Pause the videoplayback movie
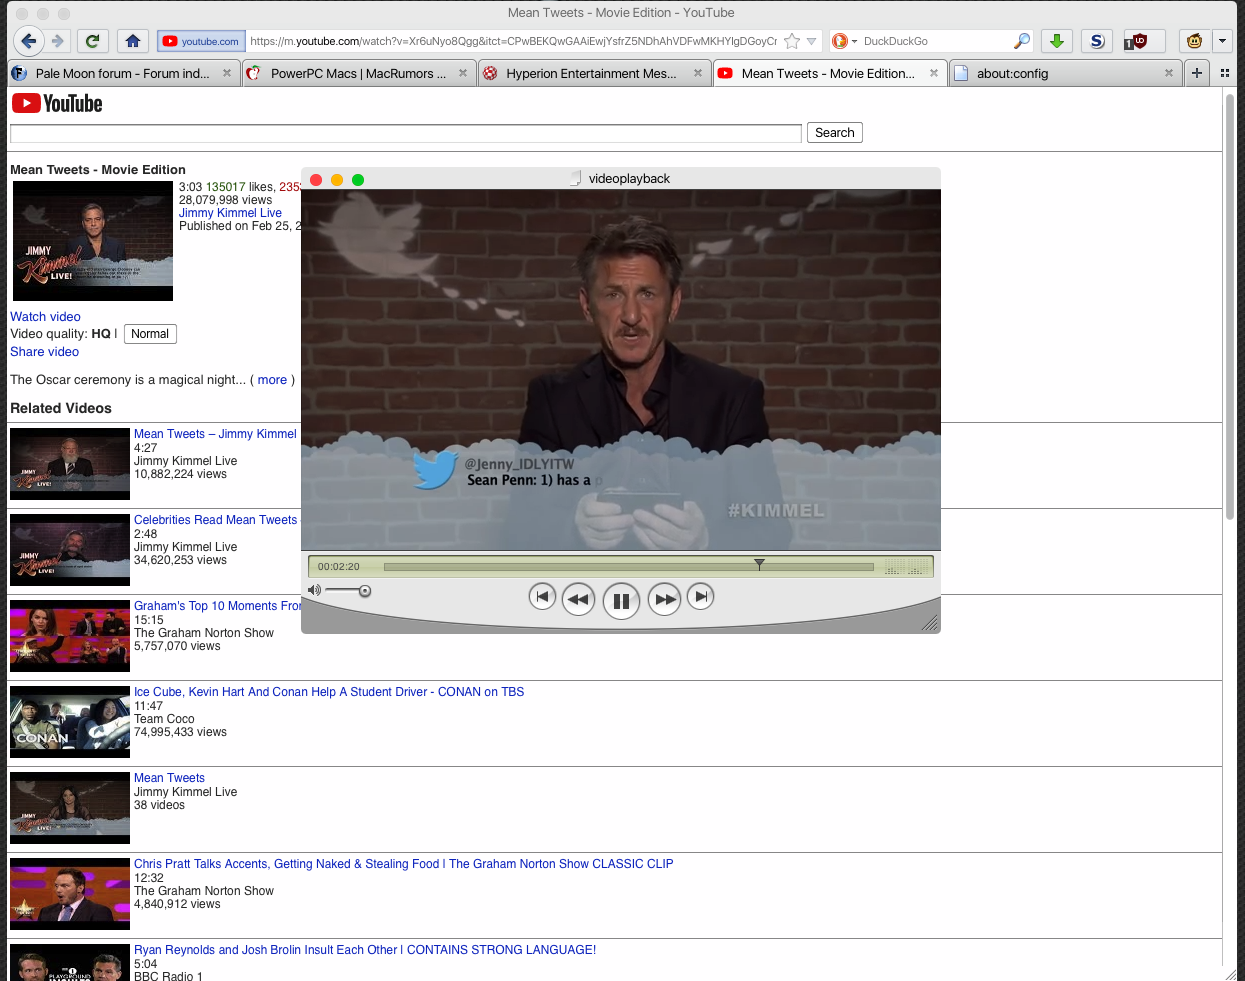Screen dimensions: 1245x981 click(621, 601)
